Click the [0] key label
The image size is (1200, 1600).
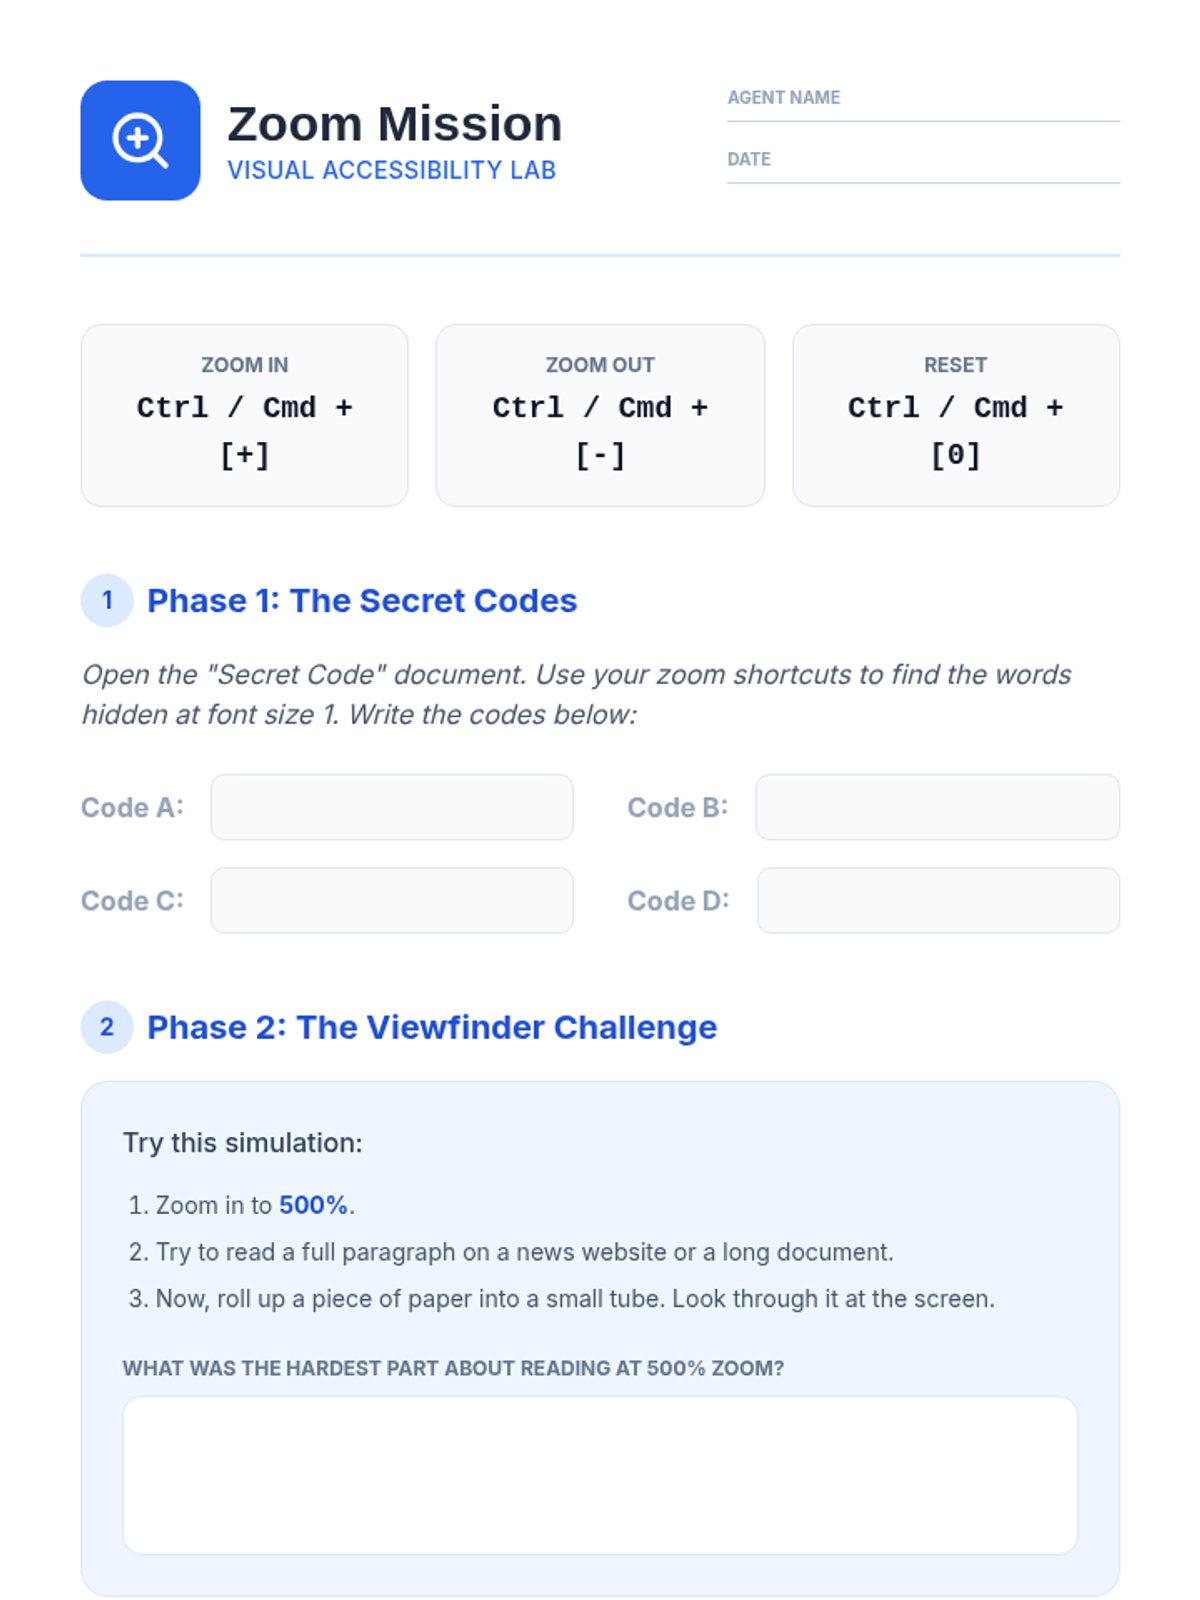[x=955, y=456]
